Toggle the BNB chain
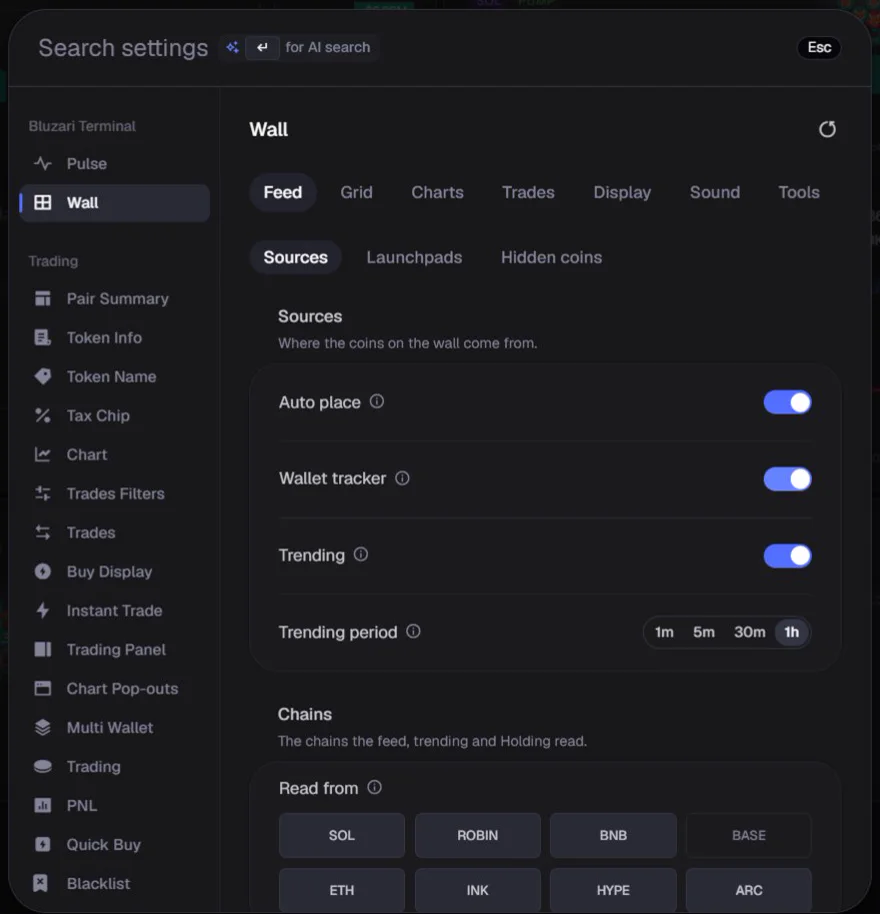The height and width of the screenshot is (914, 880). [x=613, y=835]
